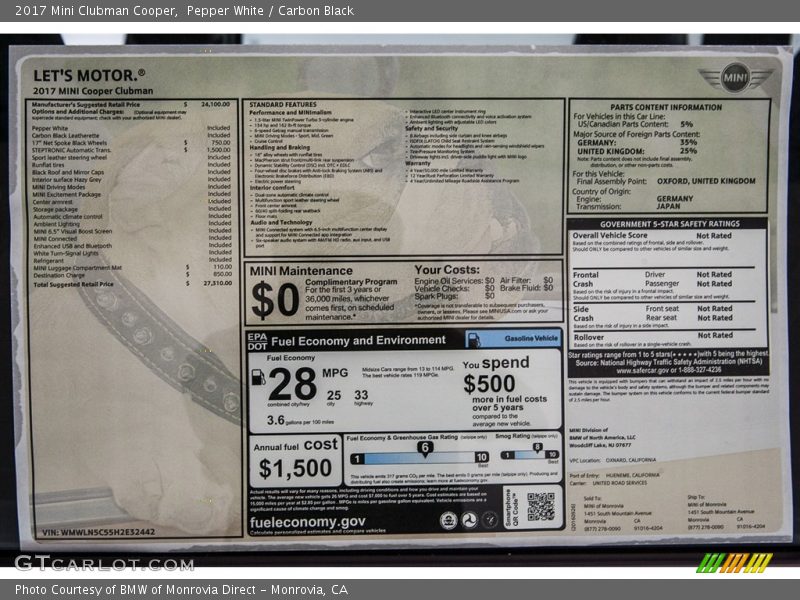Screen dimensions: 800x600
Task: Click the 'Interior comfort' heading
Action: pos(272,188)
